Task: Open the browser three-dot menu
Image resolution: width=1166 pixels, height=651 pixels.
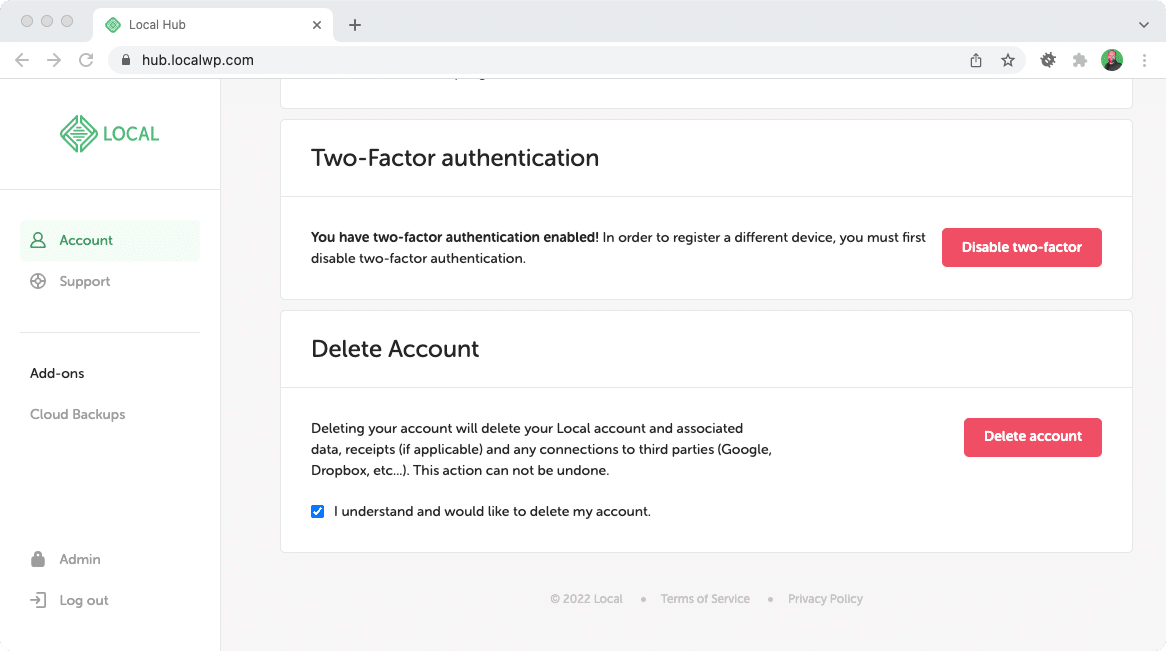Action: (x=1145, y=60)
